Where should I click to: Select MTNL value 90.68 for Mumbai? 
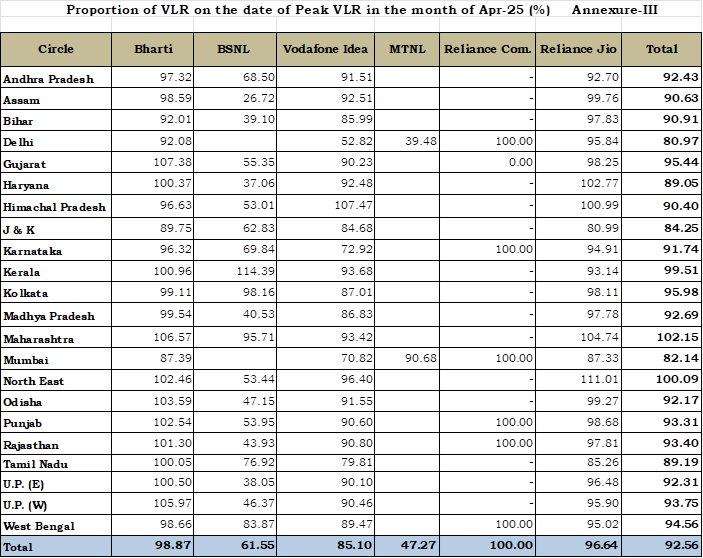(x=421, y=359)
